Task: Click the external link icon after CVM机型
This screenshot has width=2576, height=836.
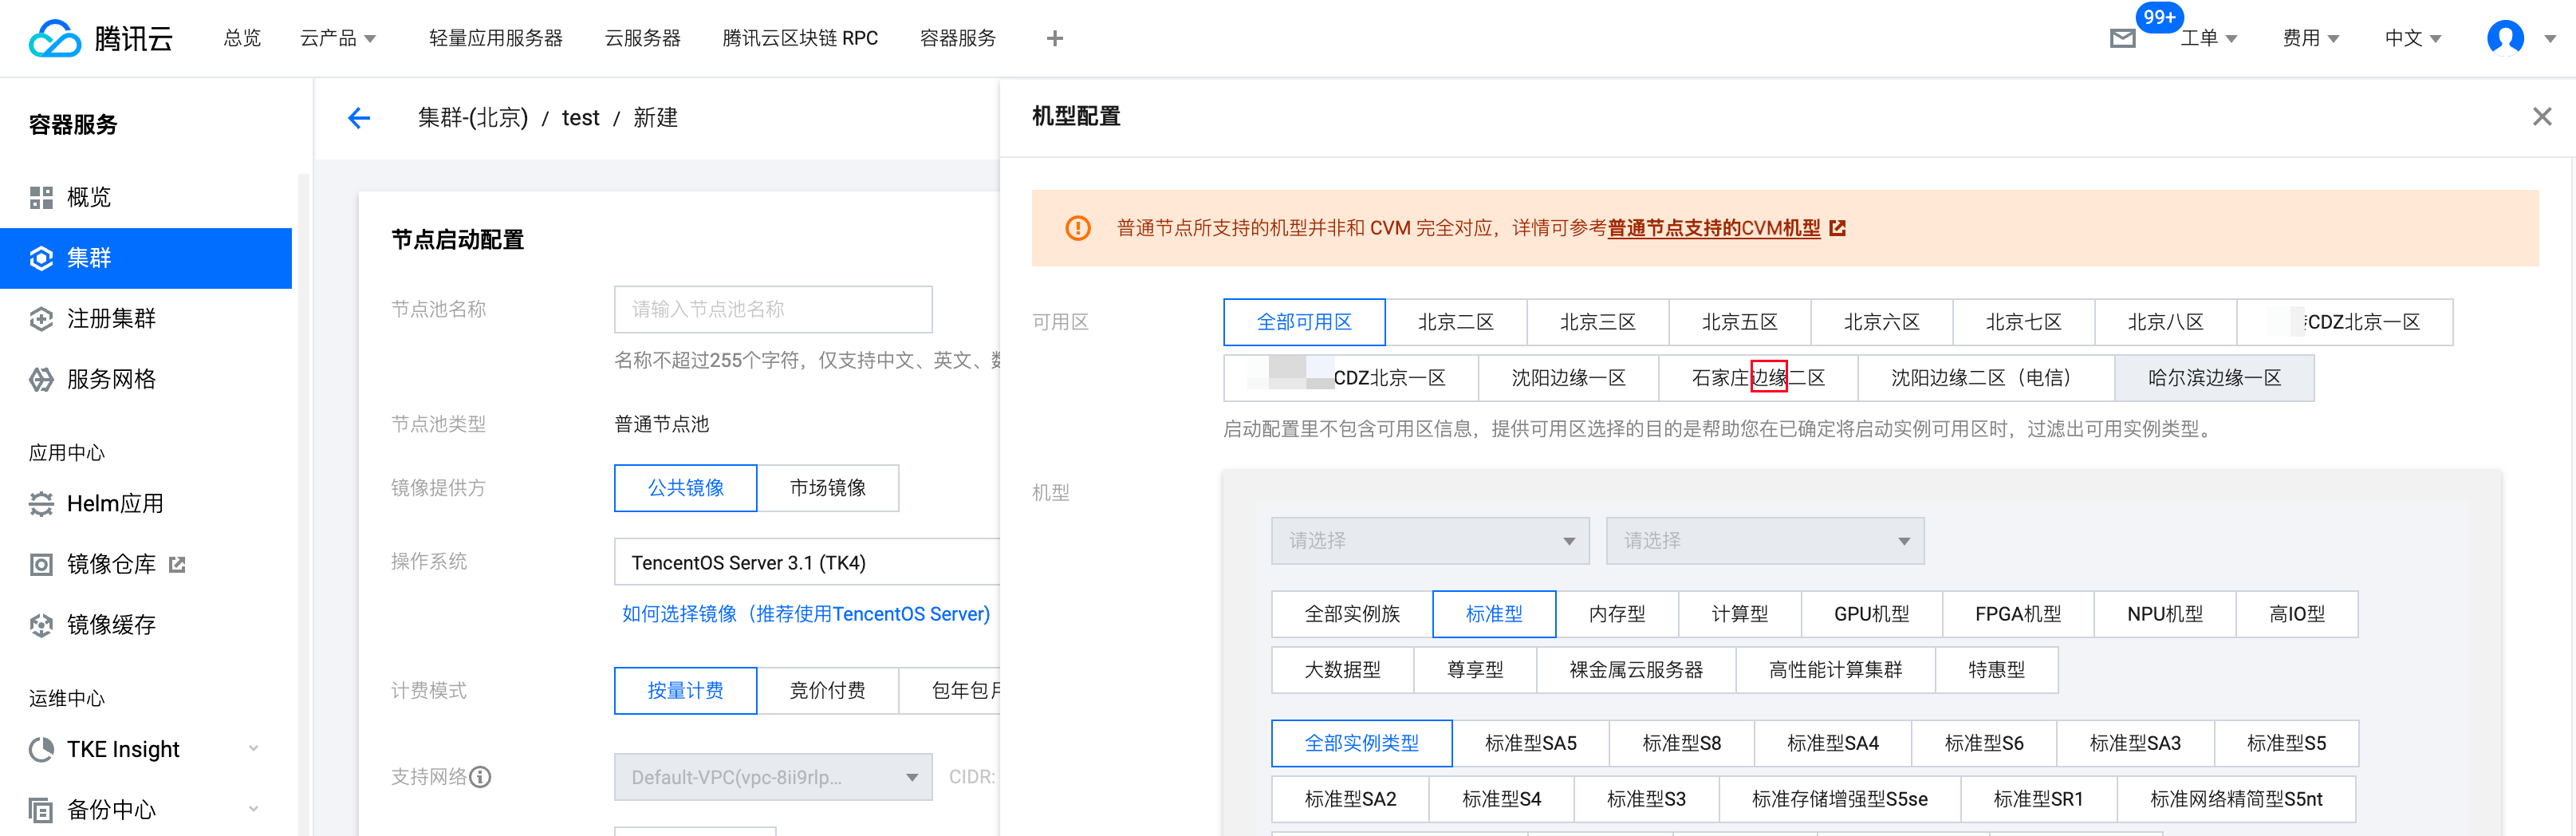Action: tap(1837, 228)
